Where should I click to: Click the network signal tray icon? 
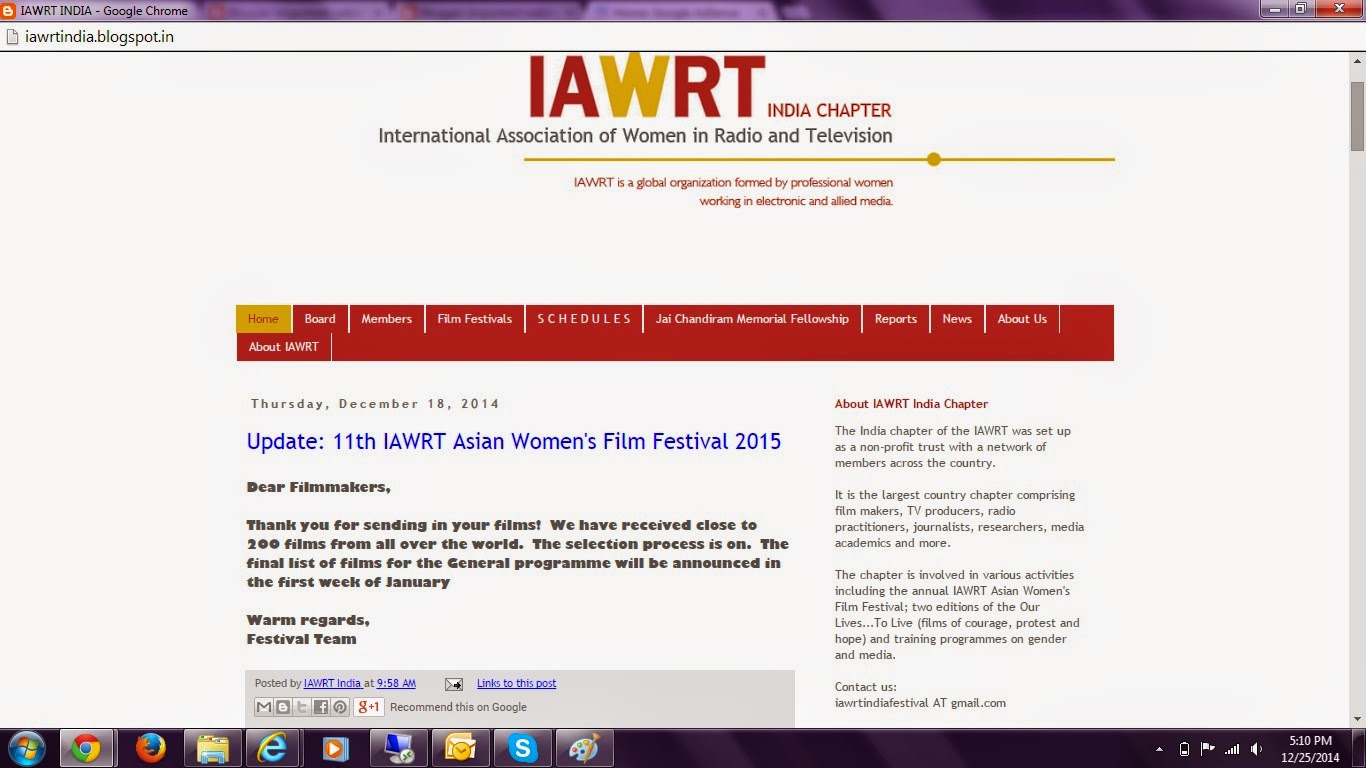tap(1232, 749)
